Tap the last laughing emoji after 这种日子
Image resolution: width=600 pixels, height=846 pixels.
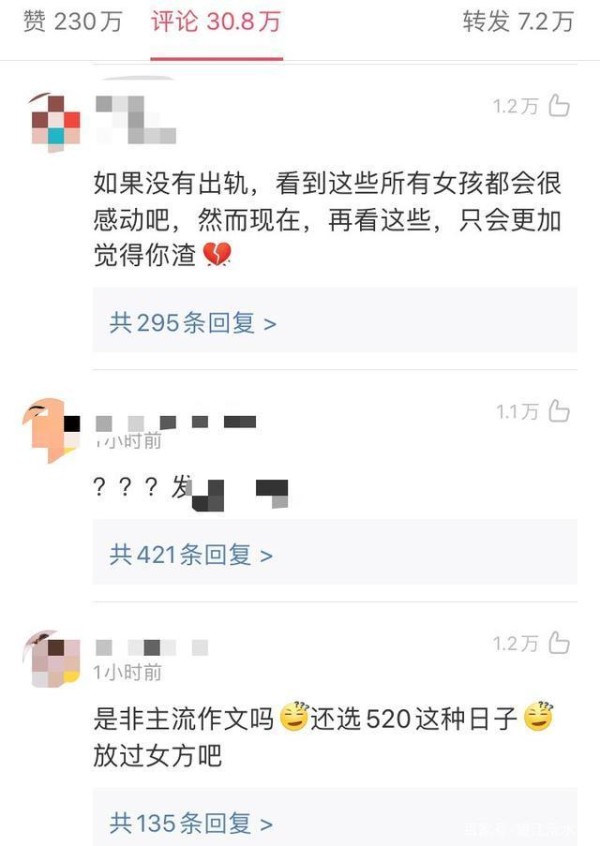tap(539, 717)
